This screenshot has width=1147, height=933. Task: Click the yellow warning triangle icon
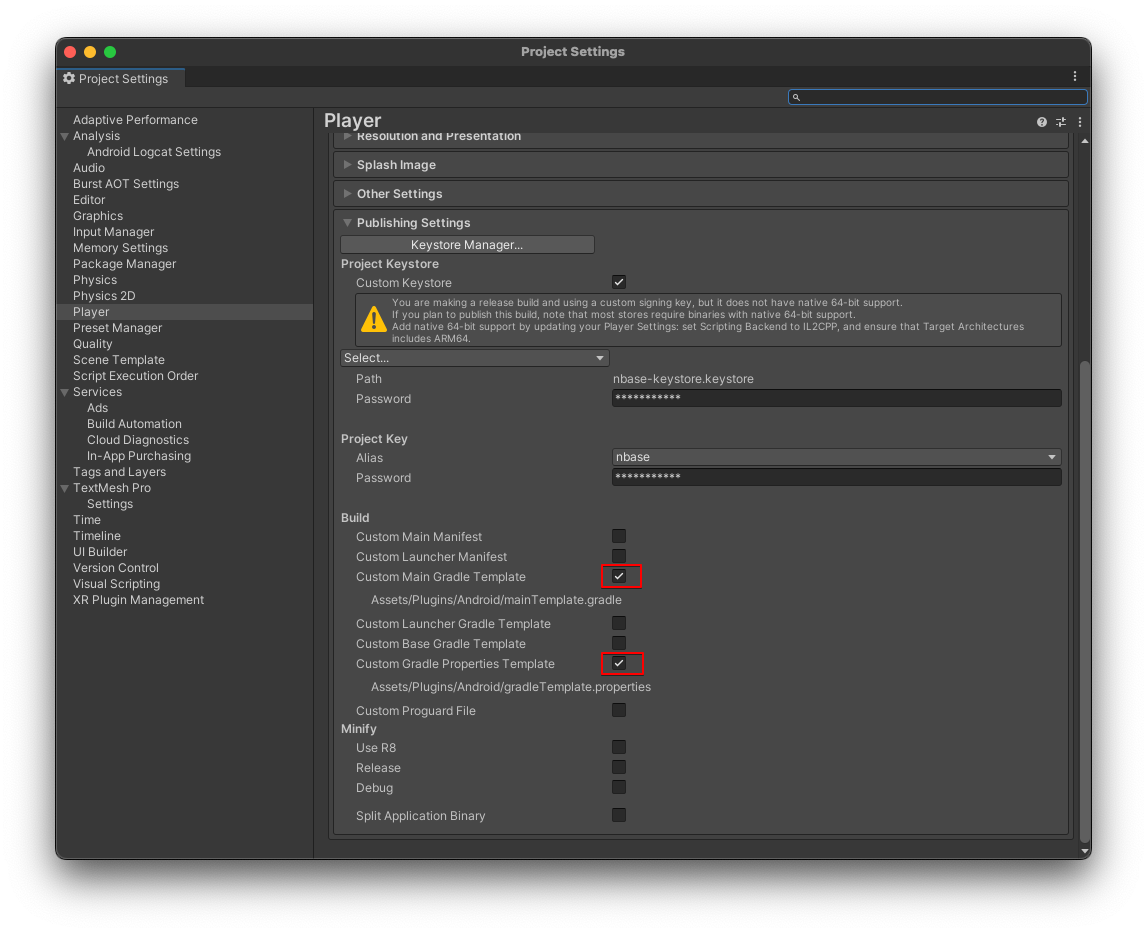374,320
